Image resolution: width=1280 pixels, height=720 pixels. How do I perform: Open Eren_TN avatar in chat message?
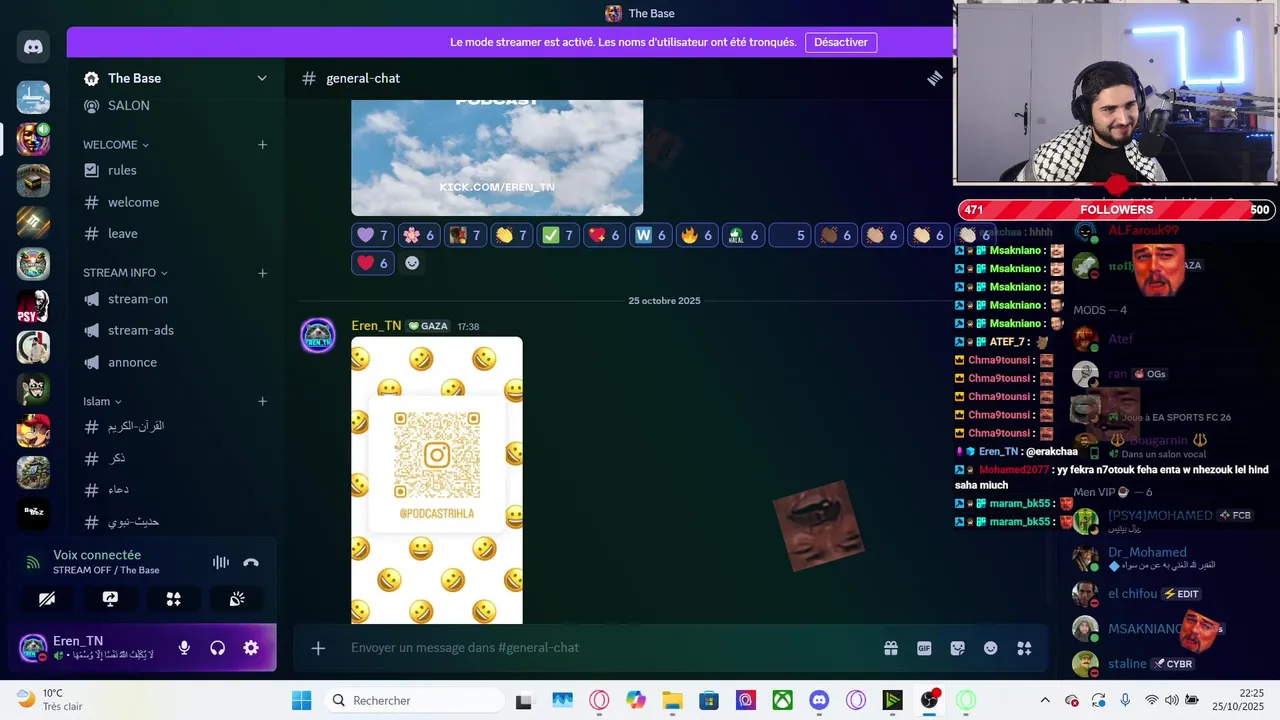click(x=318, y=335)
